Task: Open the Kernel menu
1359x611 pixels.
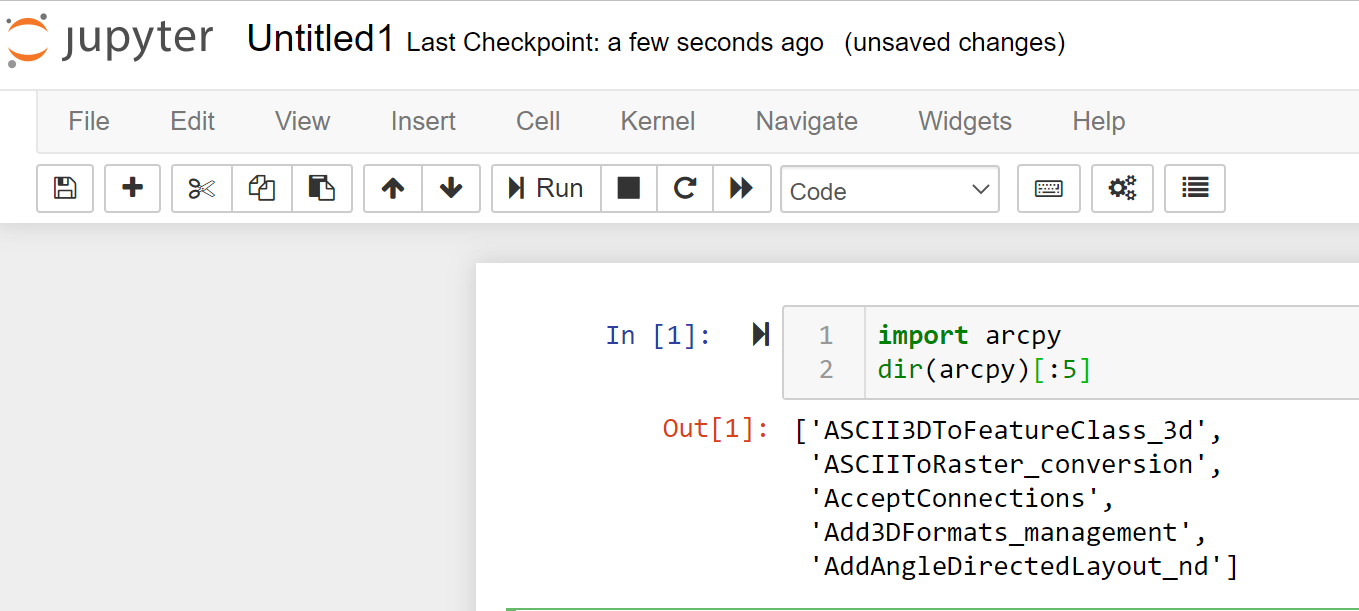Action: (657, 121)
